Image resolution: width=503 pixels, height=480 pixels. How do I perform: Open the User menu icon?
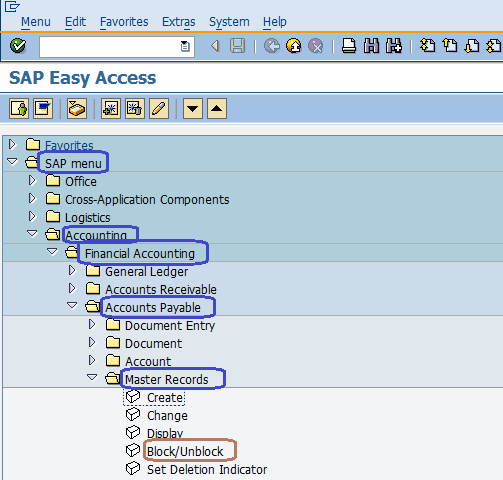click(19, 108)
